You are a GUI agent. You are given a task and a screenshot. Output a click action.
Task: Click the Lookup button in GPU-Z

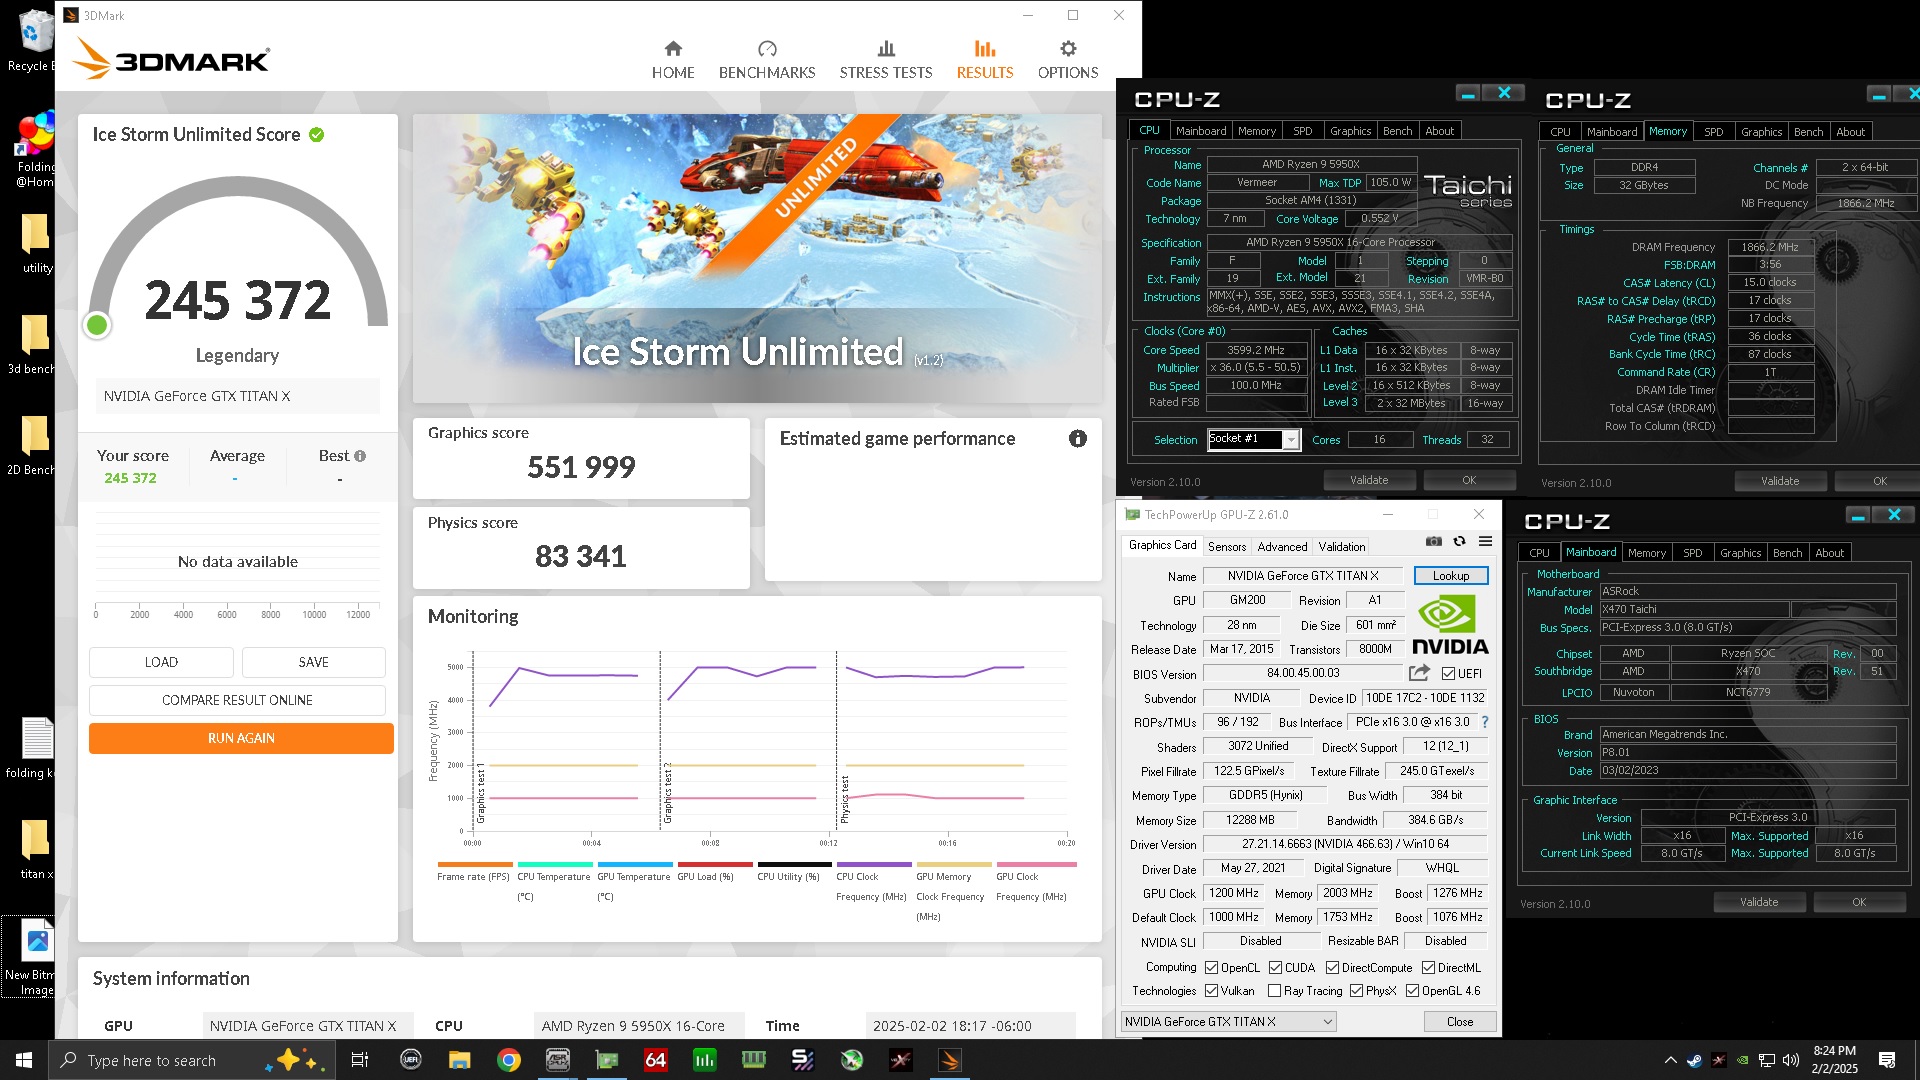(x=1450, y=576)
